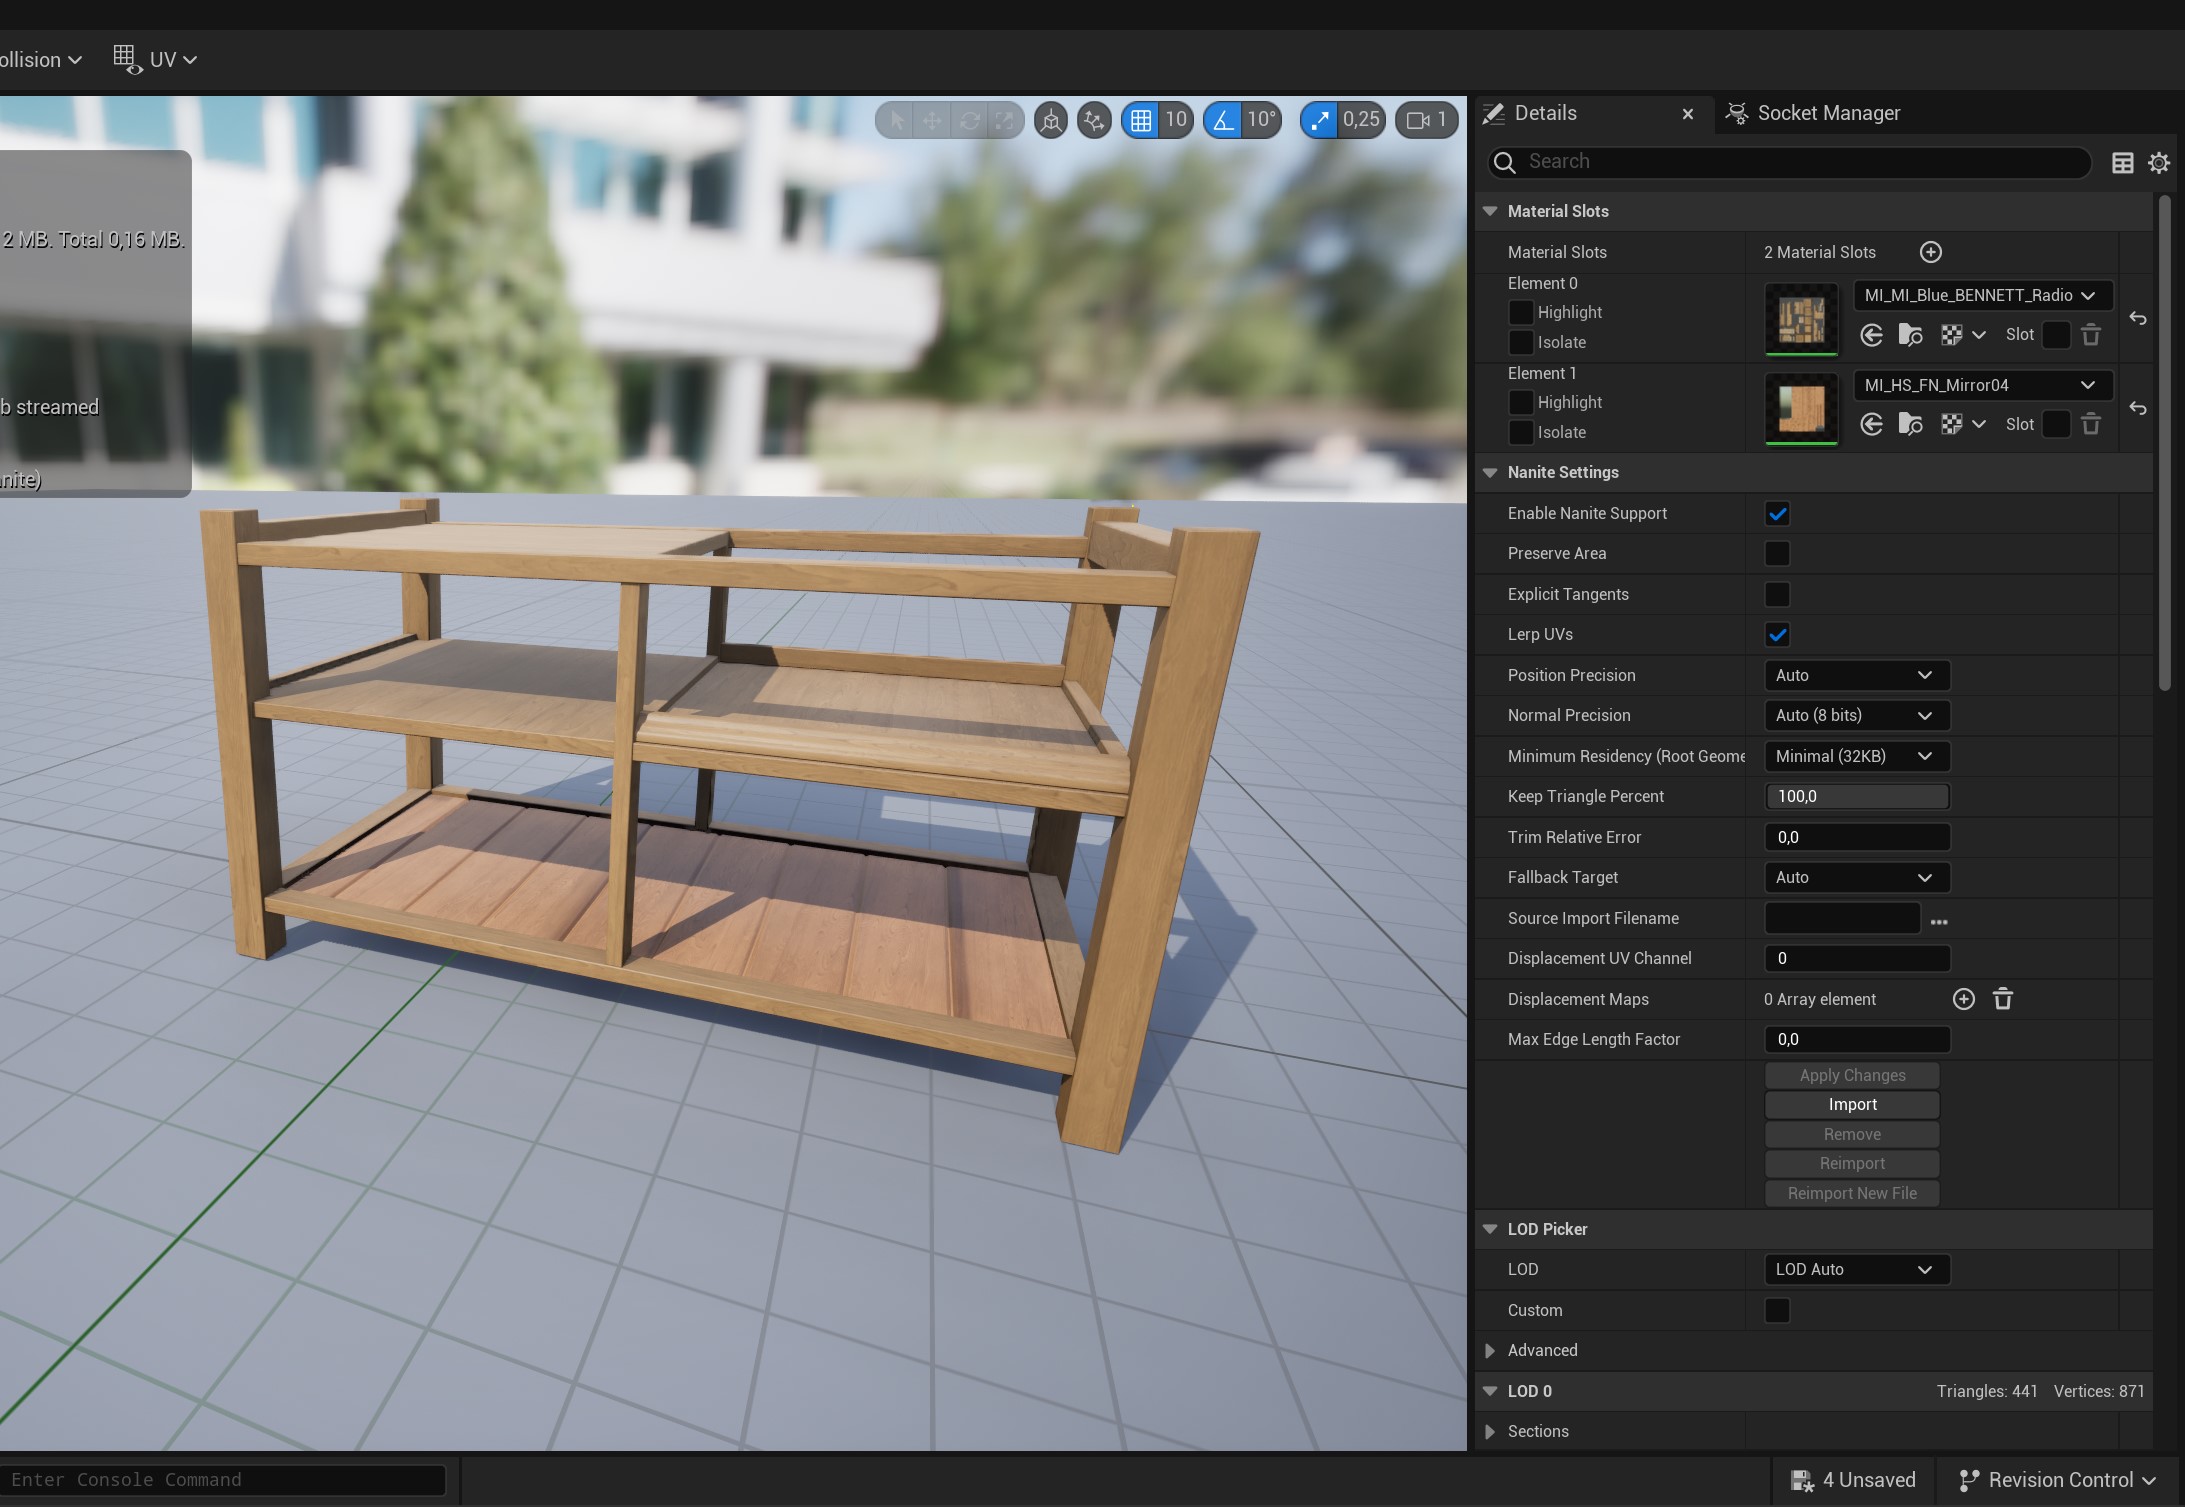
Task: Select the Translate mode icon in viewport
Action: pos(932,120)
